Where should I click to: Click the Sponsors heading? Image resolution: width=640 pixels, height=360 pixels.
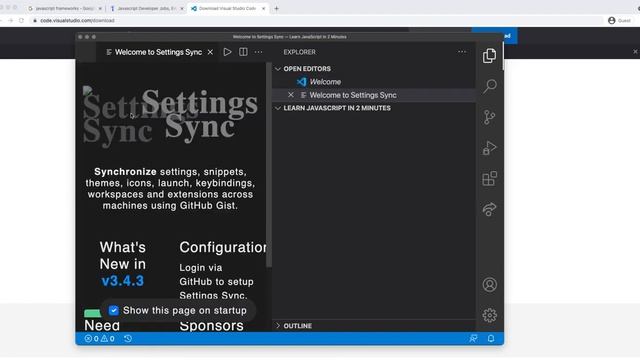(x=211, y=326)
